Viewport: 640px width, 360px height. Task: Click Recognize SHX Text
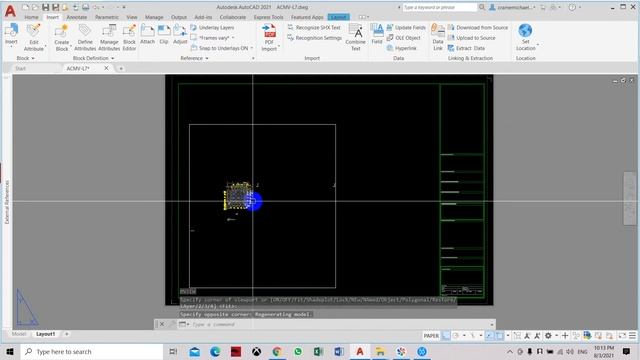coord(314,27)
